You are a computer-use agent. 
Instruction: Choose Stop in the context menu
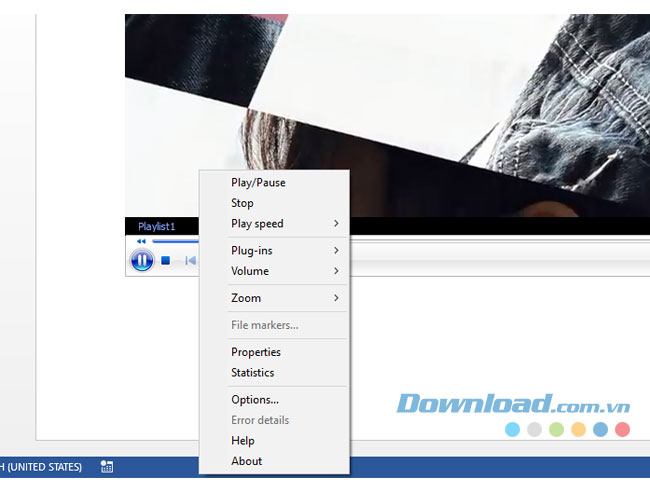pos(242,203)
